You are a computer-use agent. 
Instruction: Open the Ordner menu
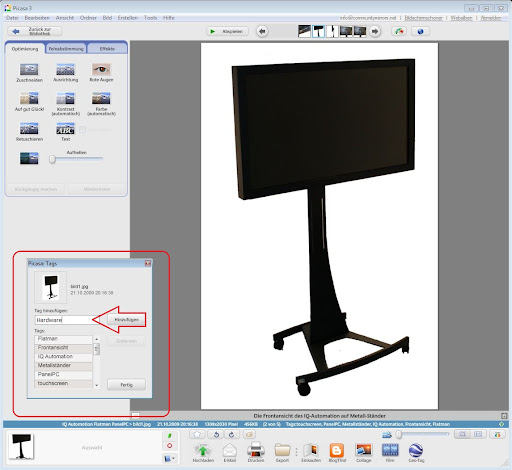(88, 18)
